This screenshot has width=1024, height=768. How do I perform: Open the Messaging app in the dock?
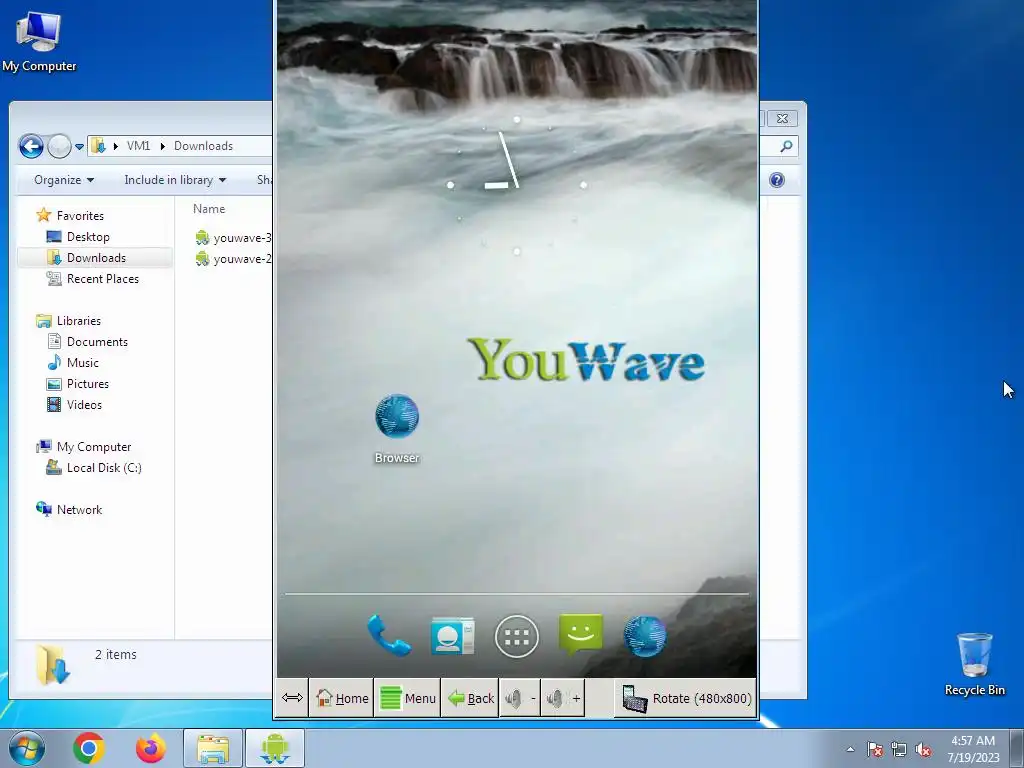click(x=581, y=634)
